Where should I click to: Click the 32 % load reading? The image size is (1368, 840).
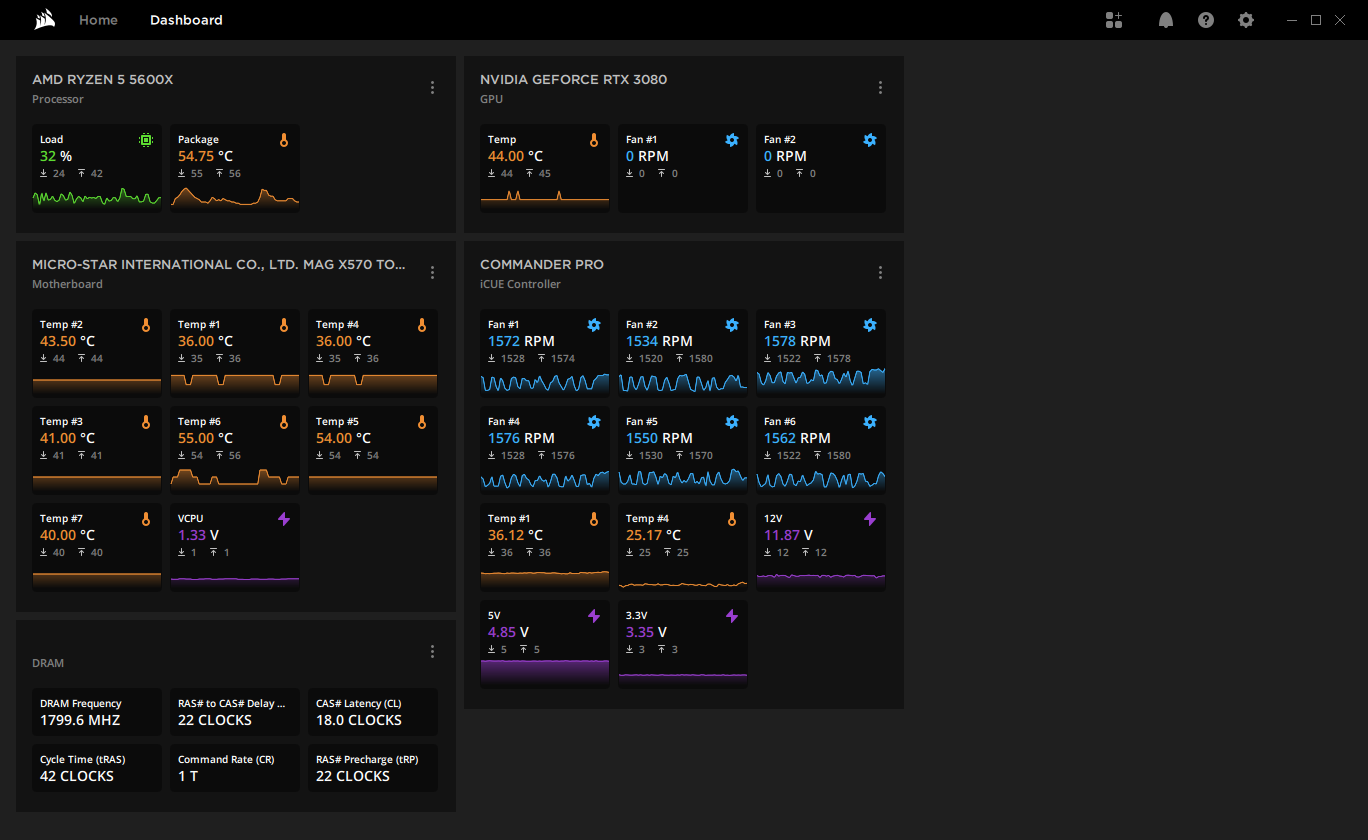point(56,156)
